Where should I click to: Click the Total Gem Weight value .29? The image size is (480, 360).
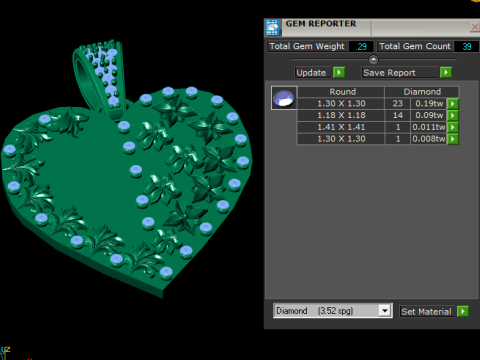pyautogui.click(x=361, y=46)
